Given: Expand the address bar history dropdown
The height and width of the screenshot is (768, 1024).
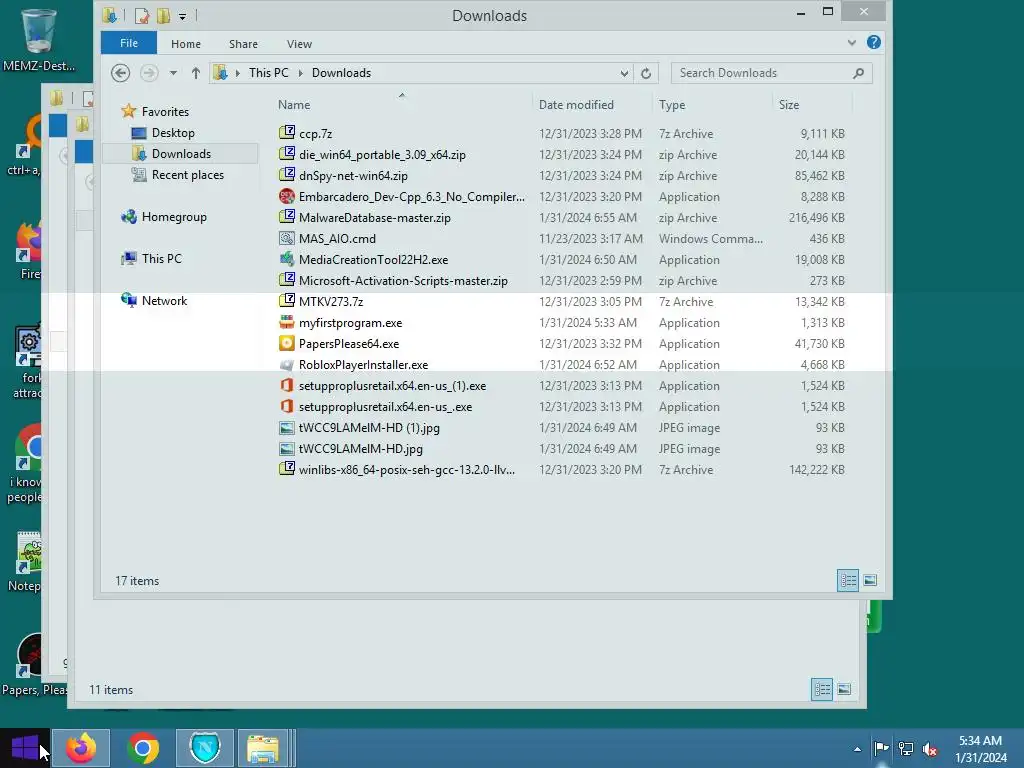Looking at the screenshot, I should pos(624,73).
